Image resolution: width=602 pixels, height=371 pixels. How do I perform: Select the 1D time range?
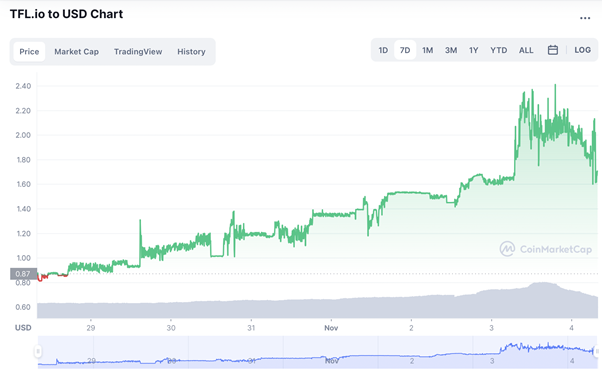pos(383,50)
